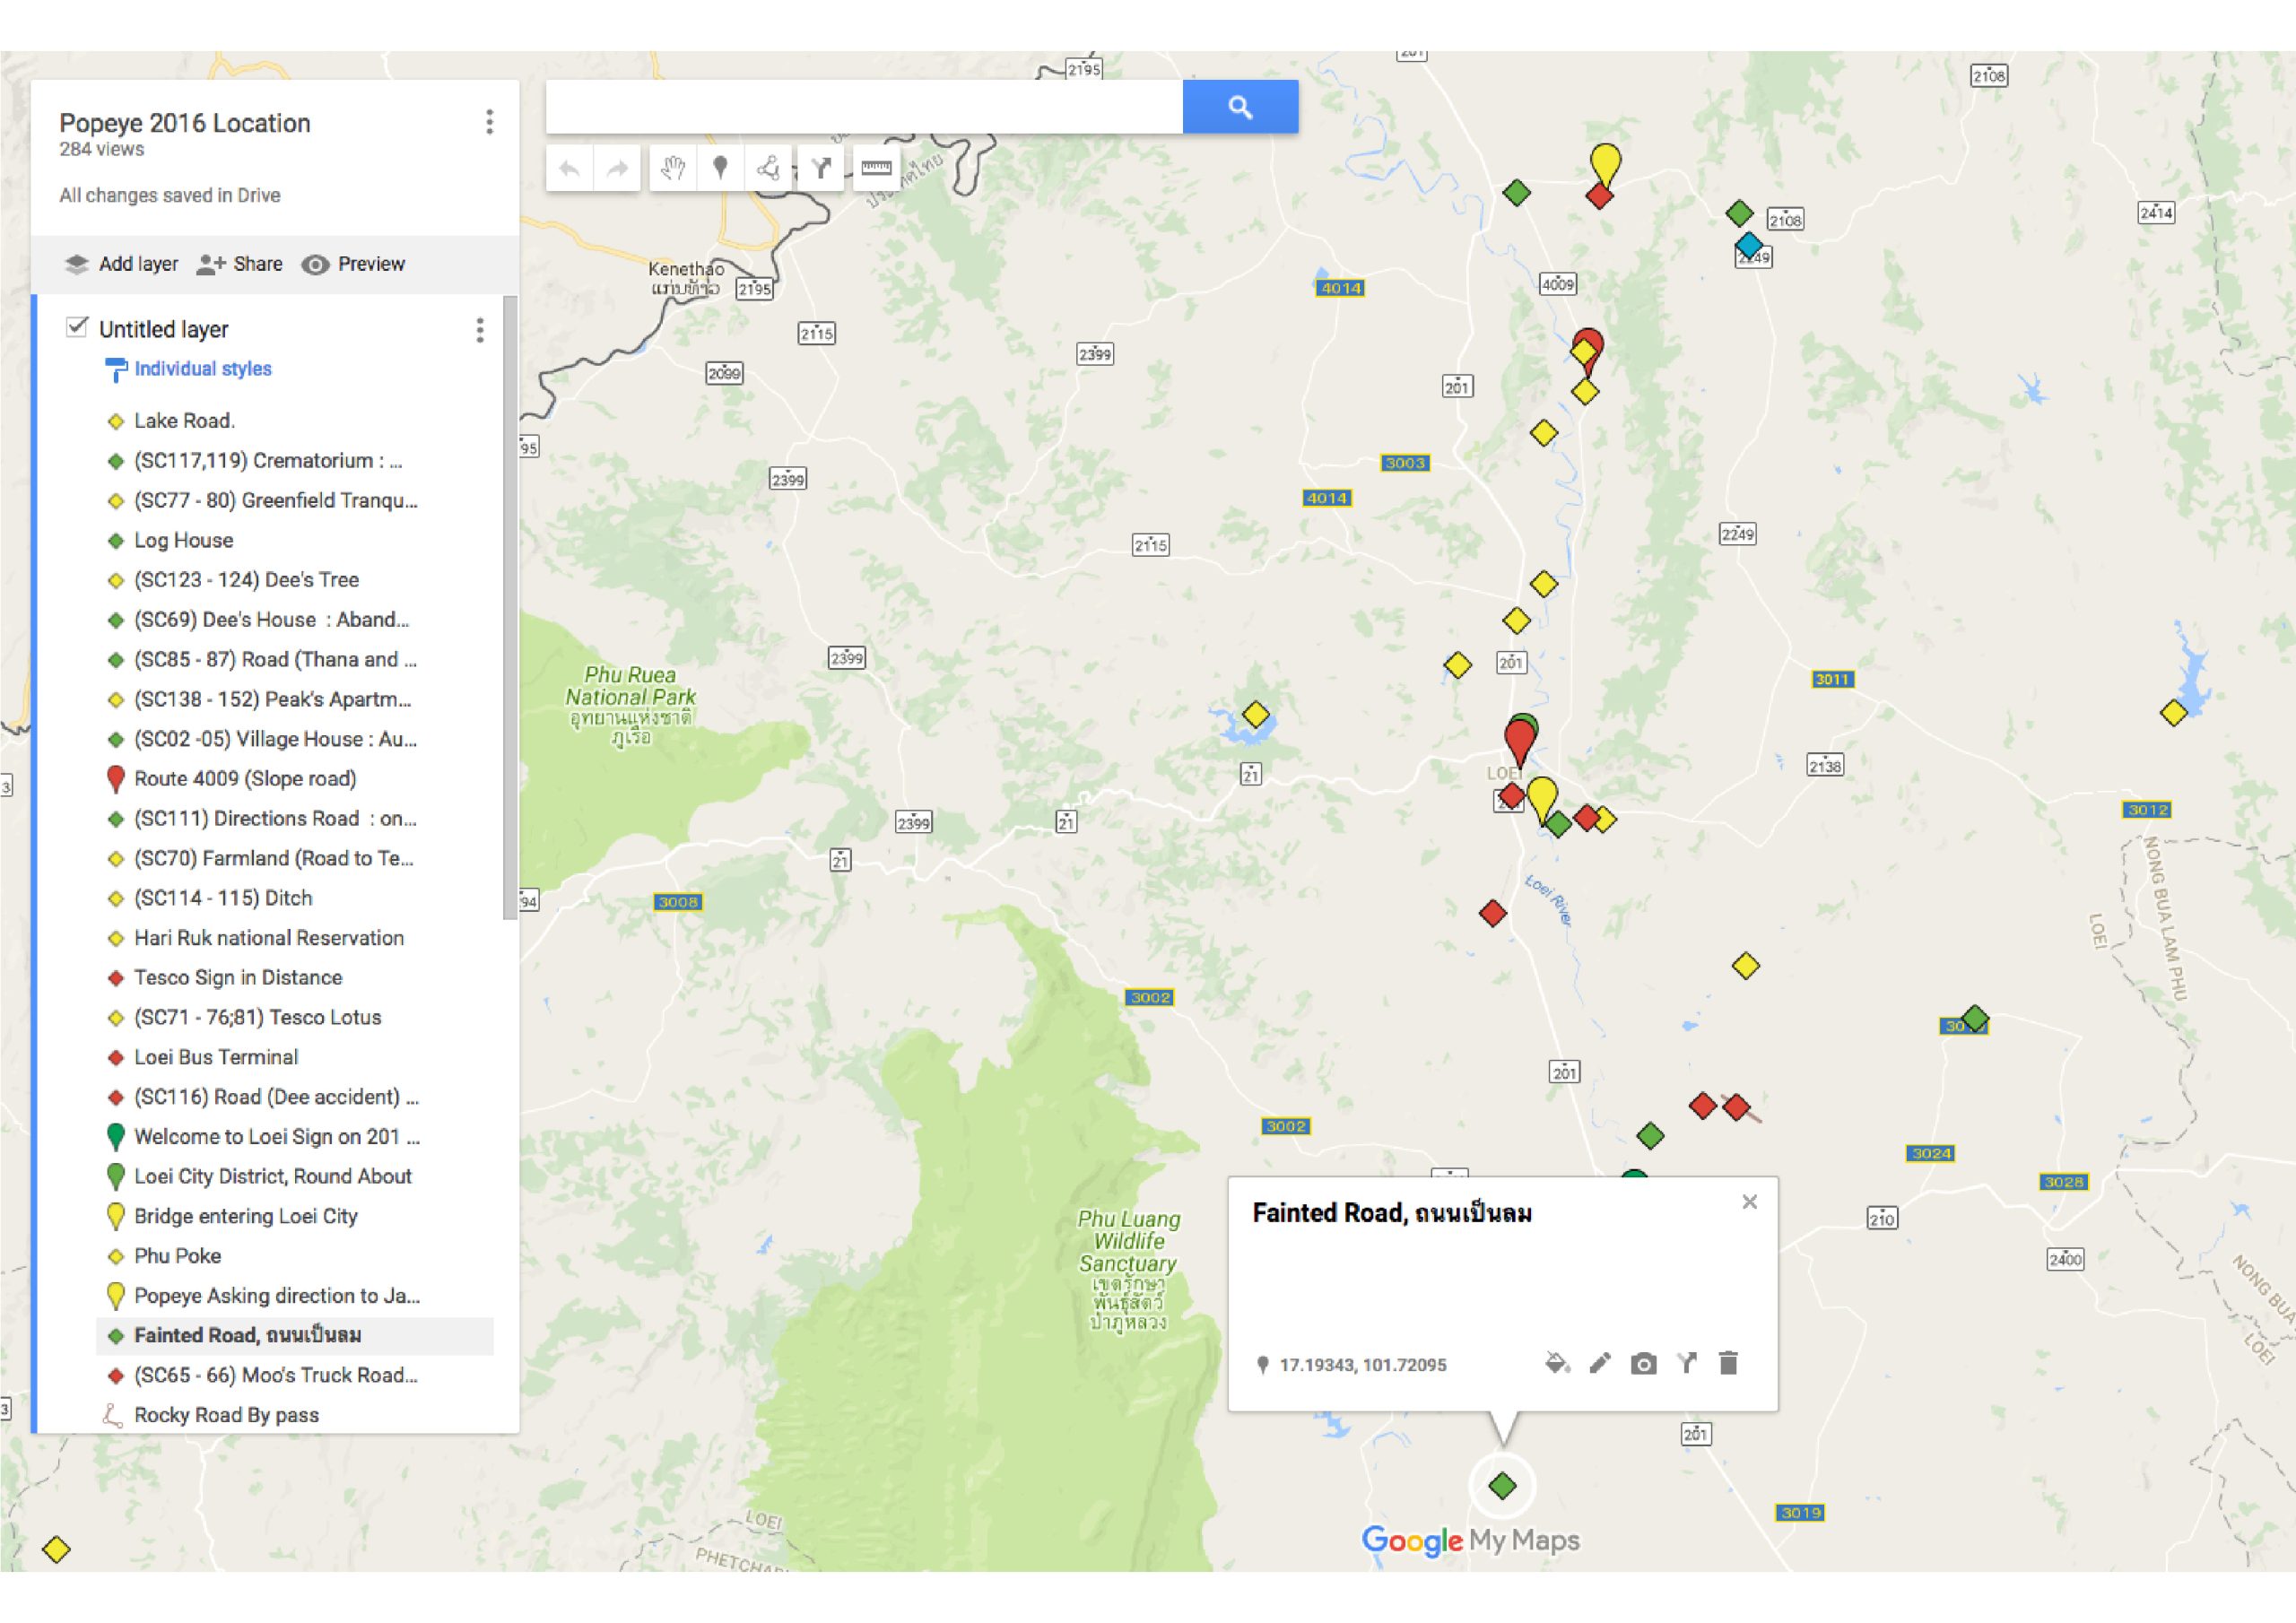
Task: Delete feature using trash icon
Action: coord(1729,1363)
